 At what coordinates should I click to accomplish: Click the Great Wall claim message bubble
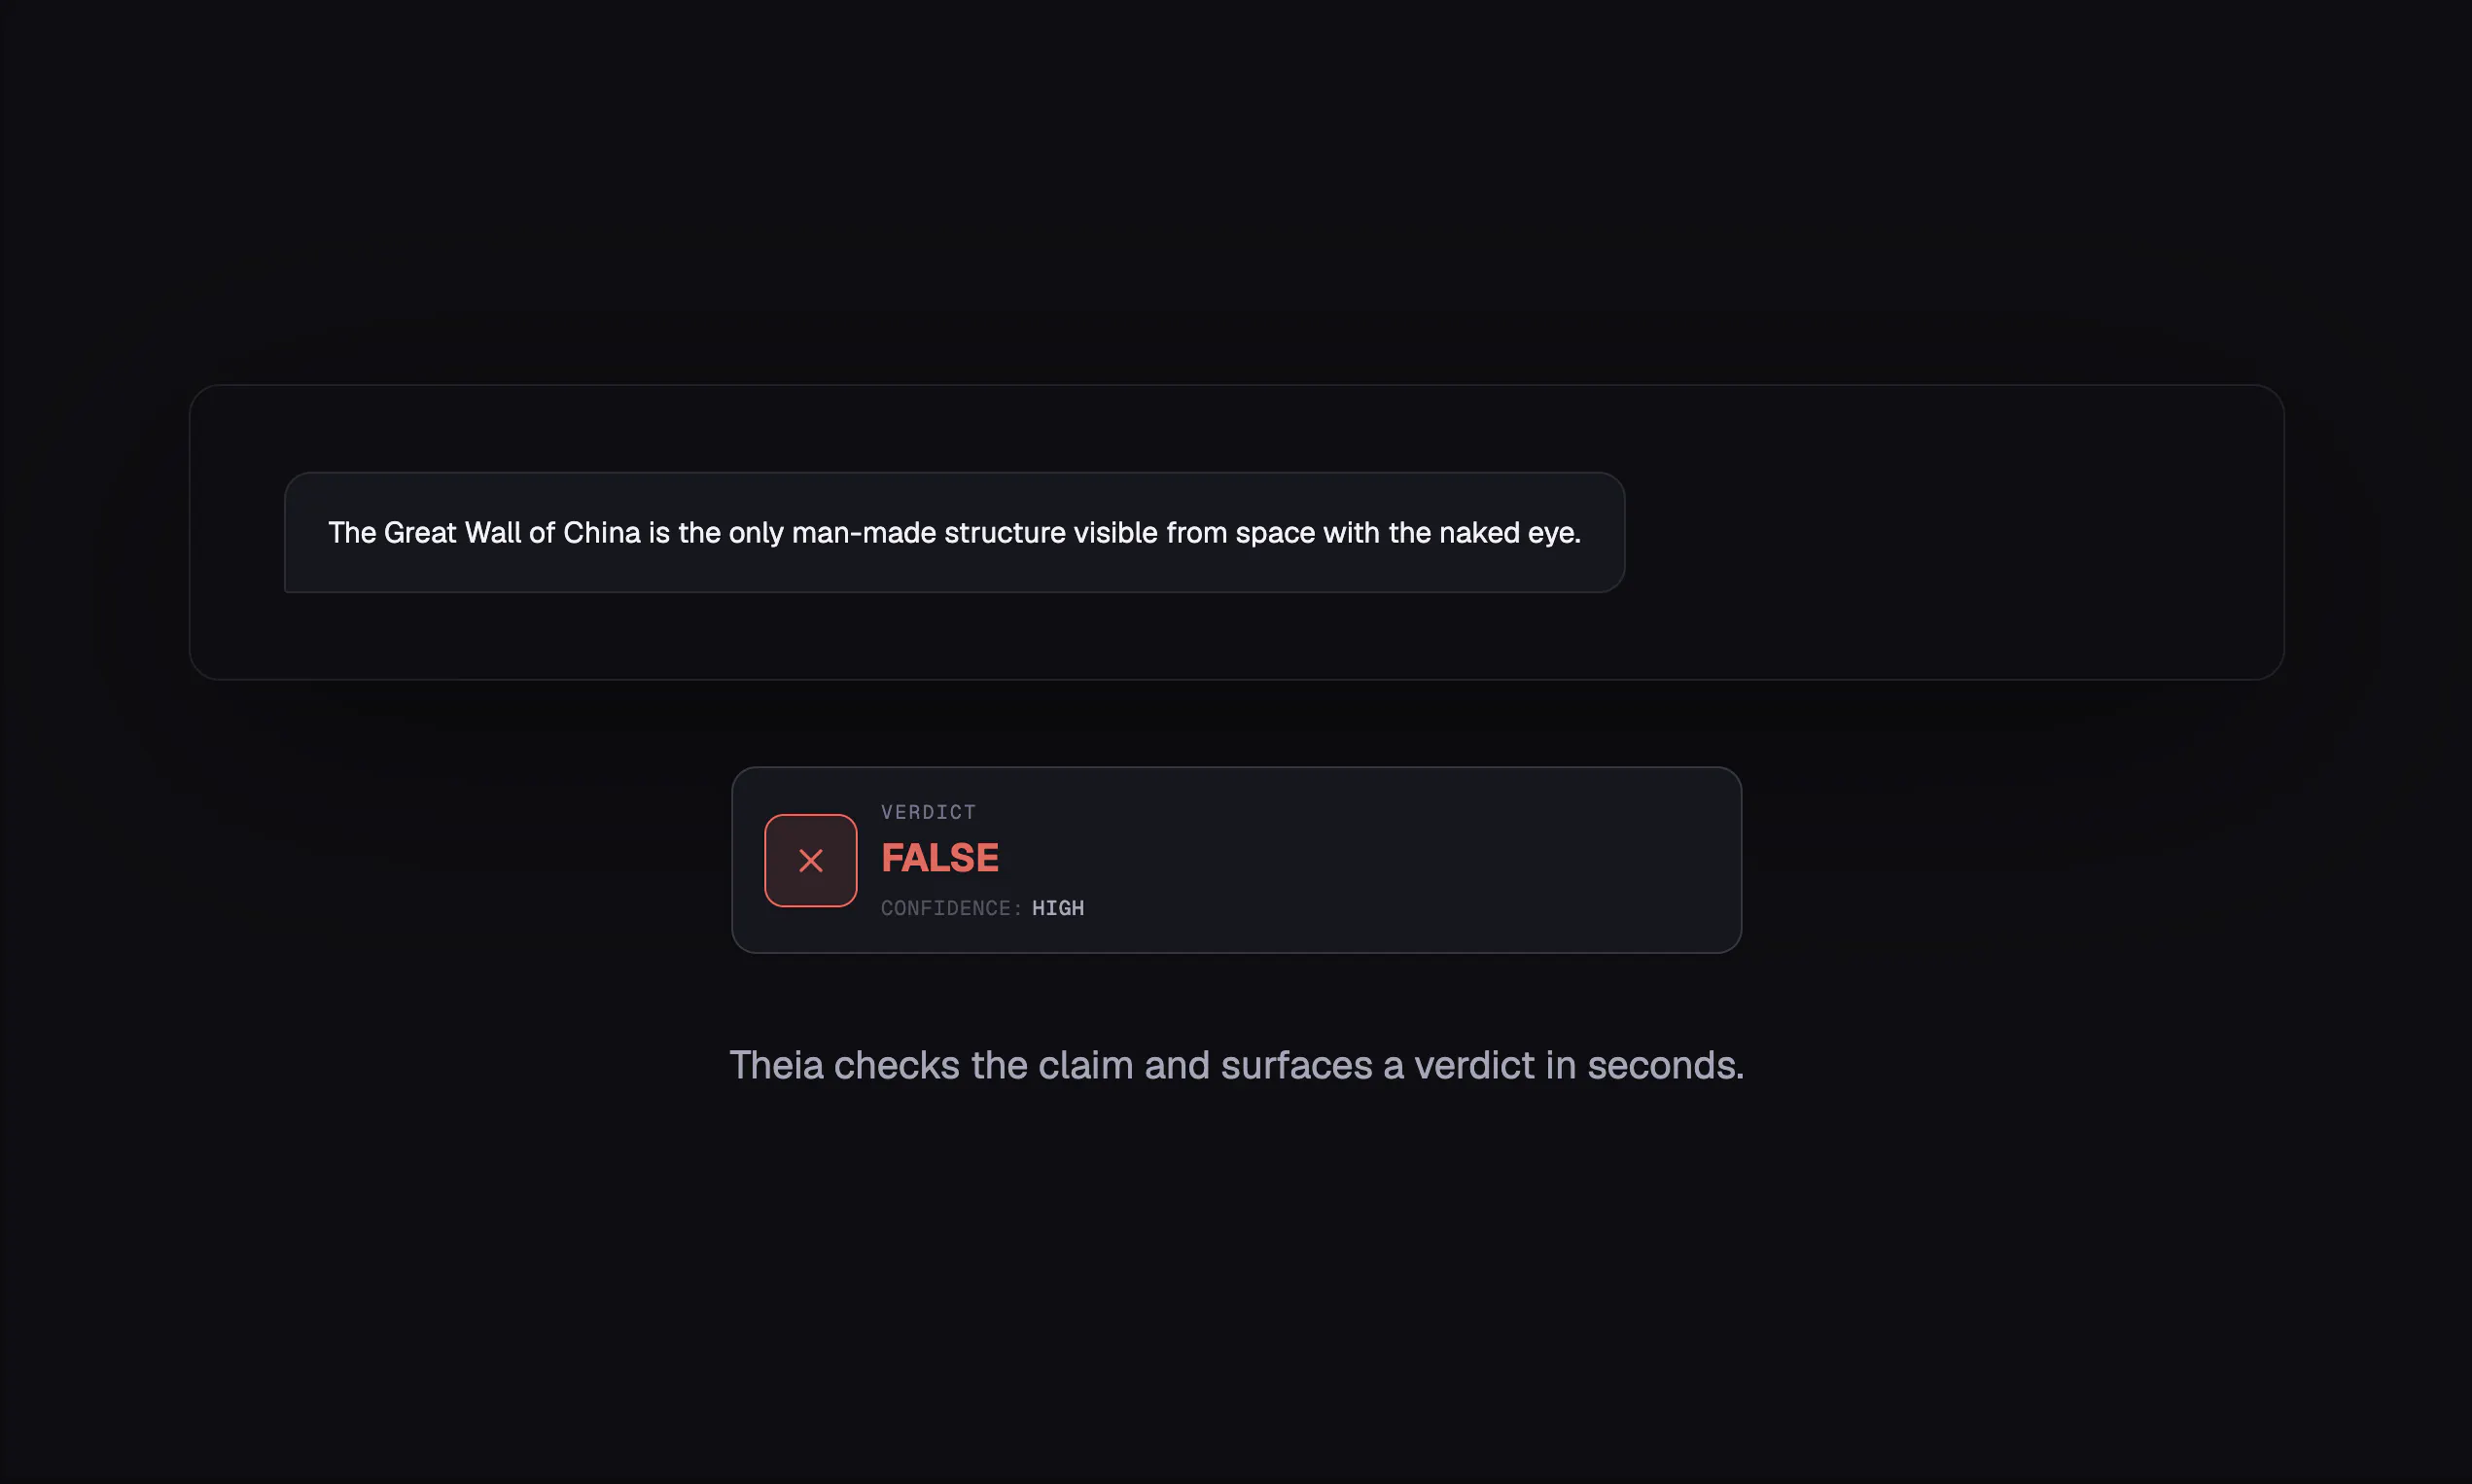tap(954, 532)
